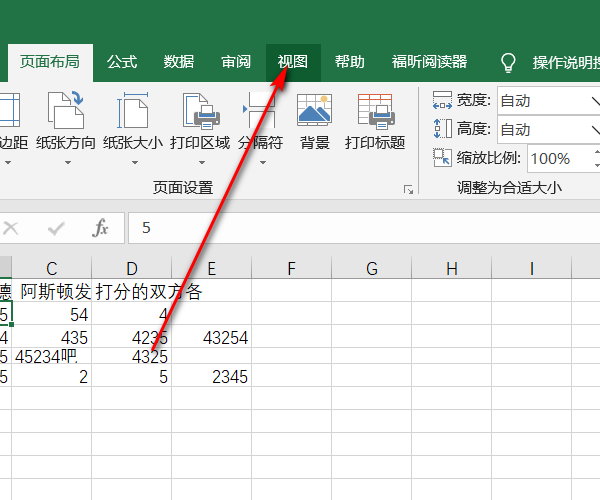This screenshot has width=600, height=500.
Task: Open the Page Layout (页面布局) tab
Action: click(50, 62)
